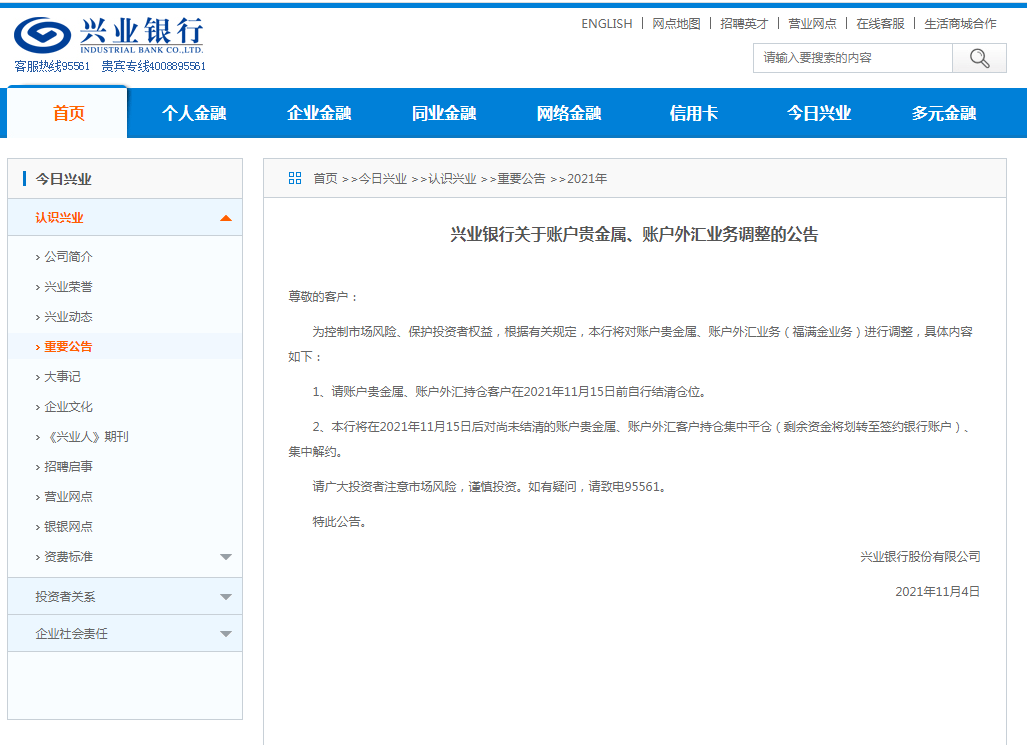Click the breadcrumb grid icon
This screenshot has width=1027, height=745.
pos(295,178)
